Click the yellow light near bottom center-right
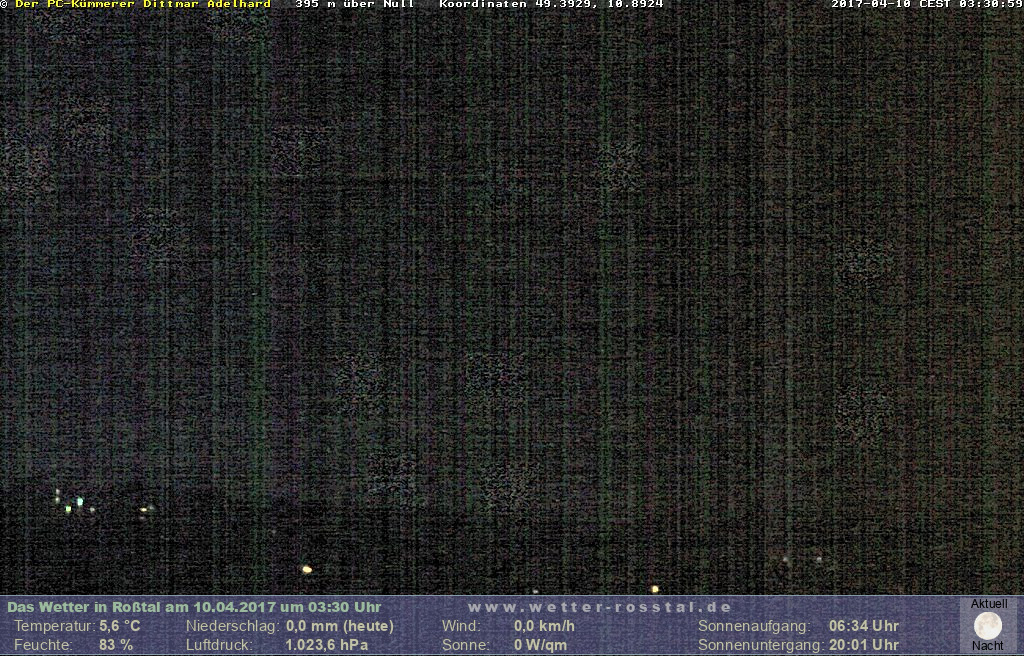Screen dimensions: 1024x656 tap(655, 589)
